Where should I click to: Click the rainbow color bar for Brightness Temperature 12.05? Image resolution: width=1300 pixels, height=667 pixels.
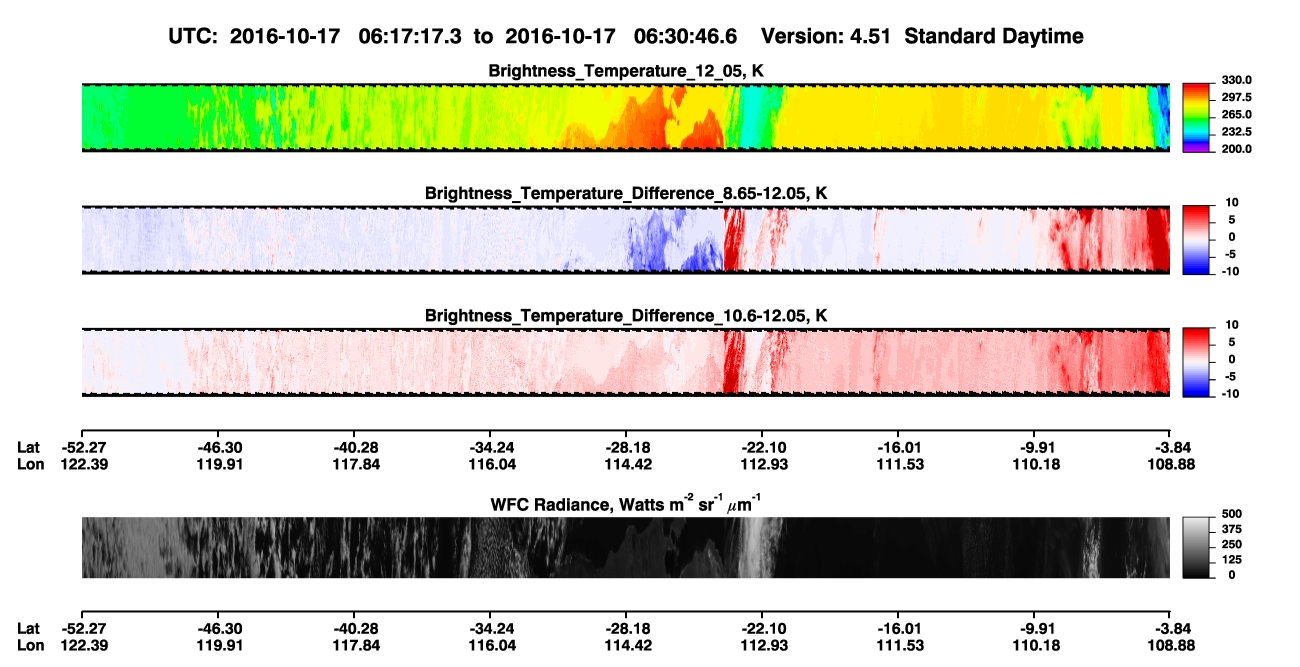[1196, 116]
